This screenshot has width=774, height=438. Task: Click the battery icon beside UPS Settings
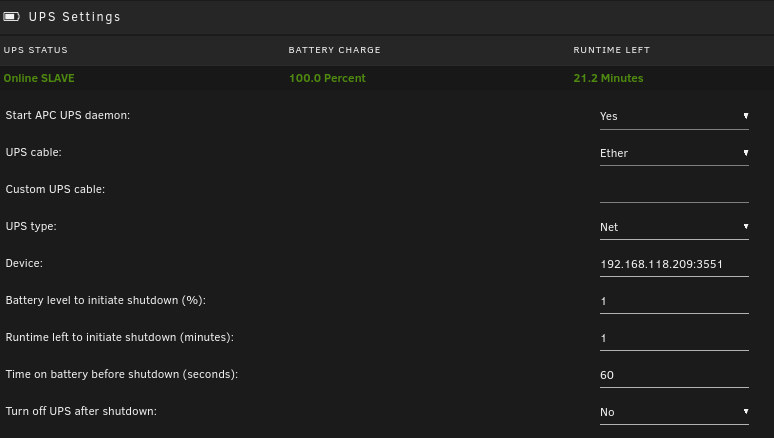11,17
